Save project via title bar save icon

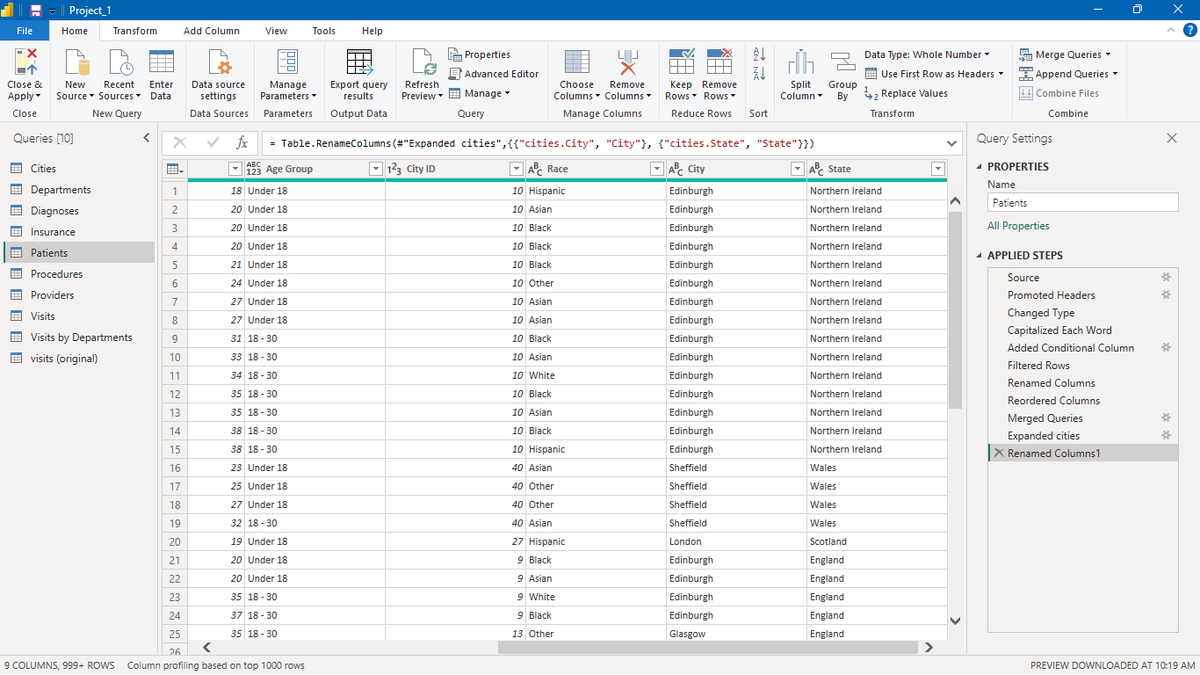click(x=36, y=10)
